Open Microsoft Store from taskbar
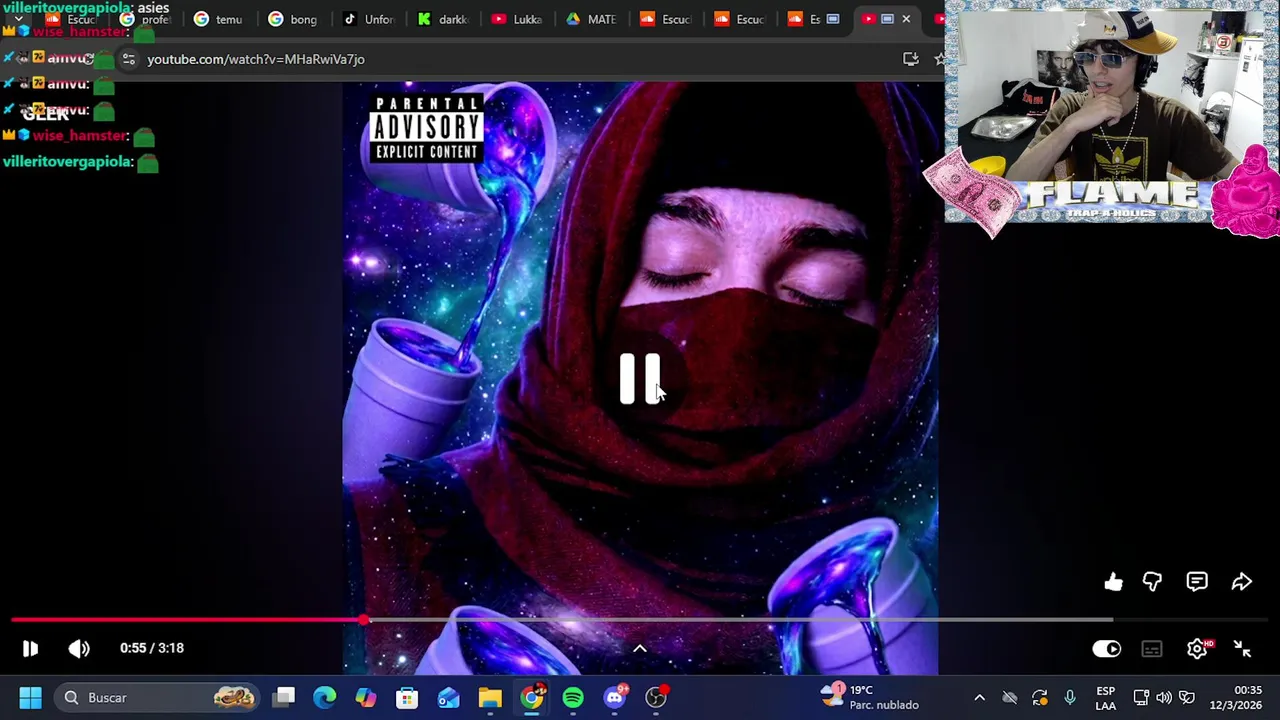1280x720 pixels. [407, 697]
